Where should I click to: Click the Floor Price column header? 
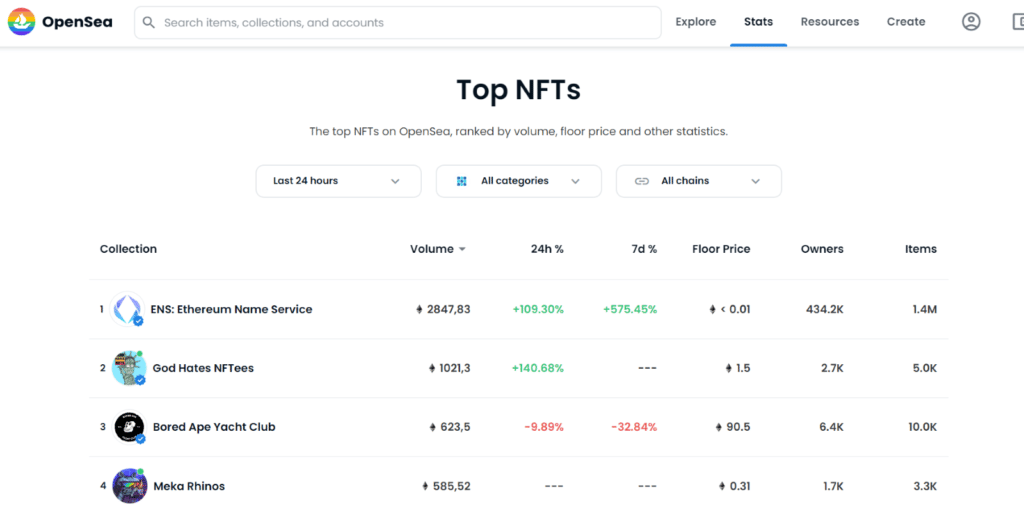(721, 249)
